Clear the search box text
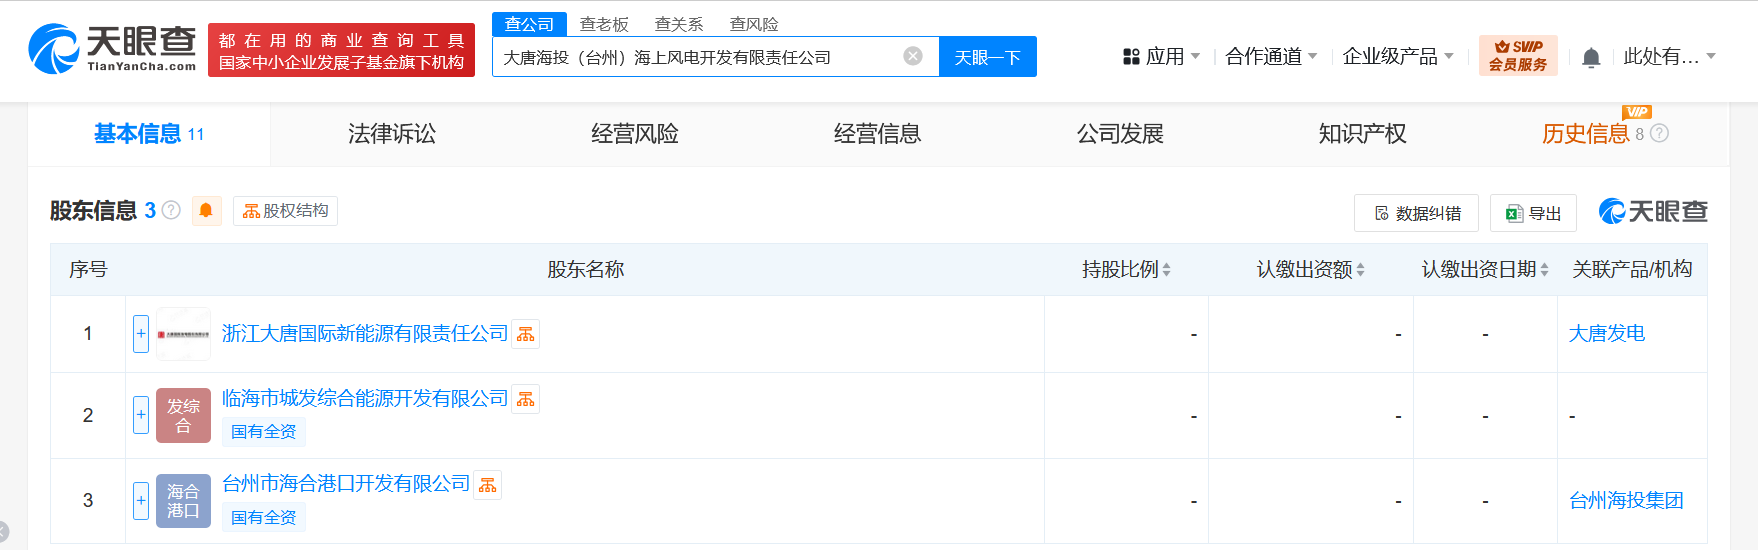The width and height of the screenshot is (1758, 550). tap(912, 56)
